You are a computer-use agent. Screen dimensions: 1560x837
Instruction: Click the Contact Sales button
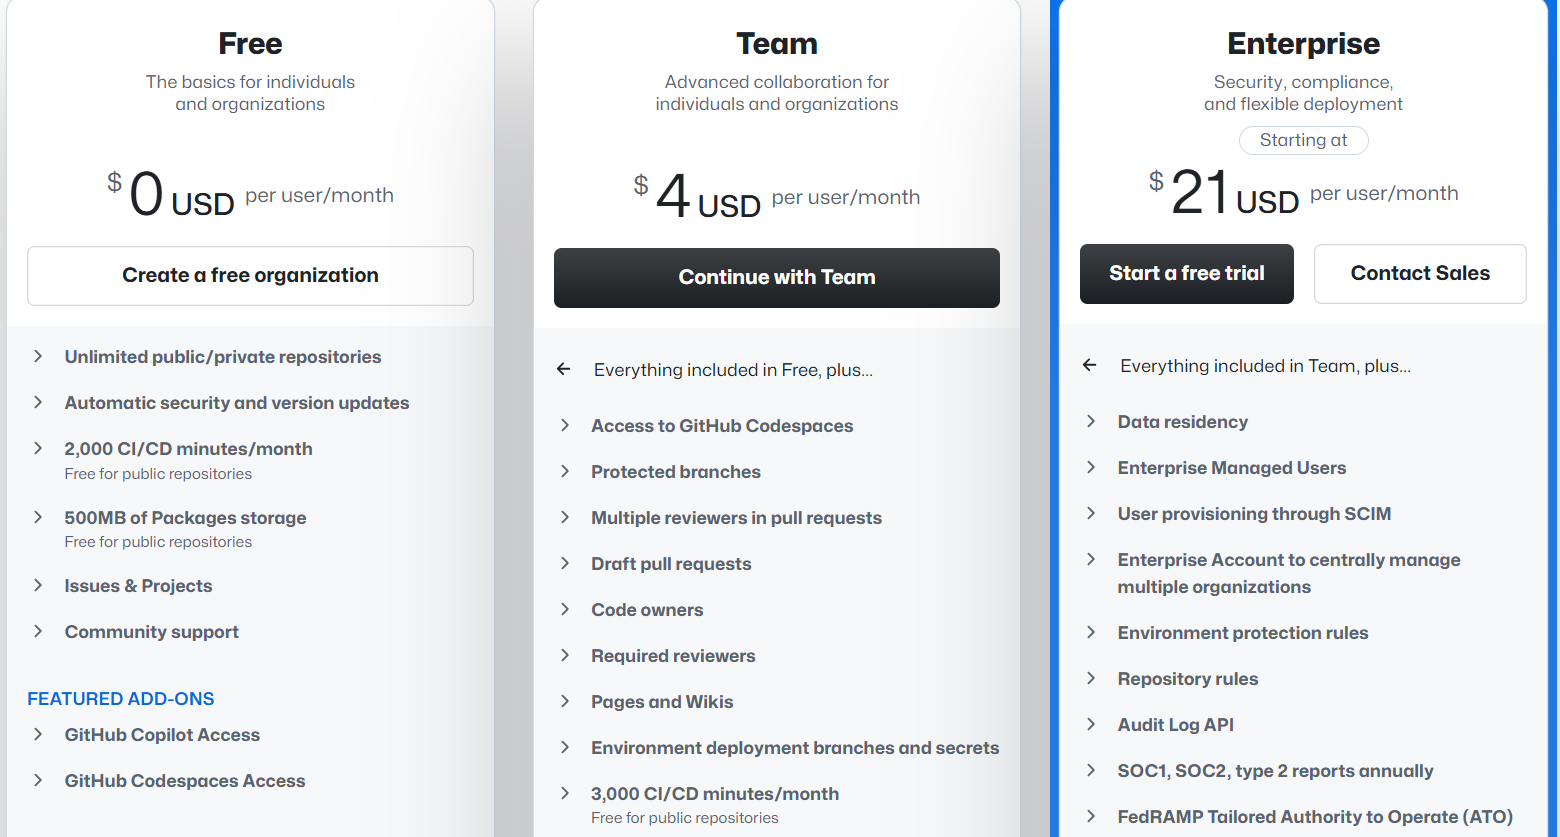pyautogui.click(x=1419, y=274)
